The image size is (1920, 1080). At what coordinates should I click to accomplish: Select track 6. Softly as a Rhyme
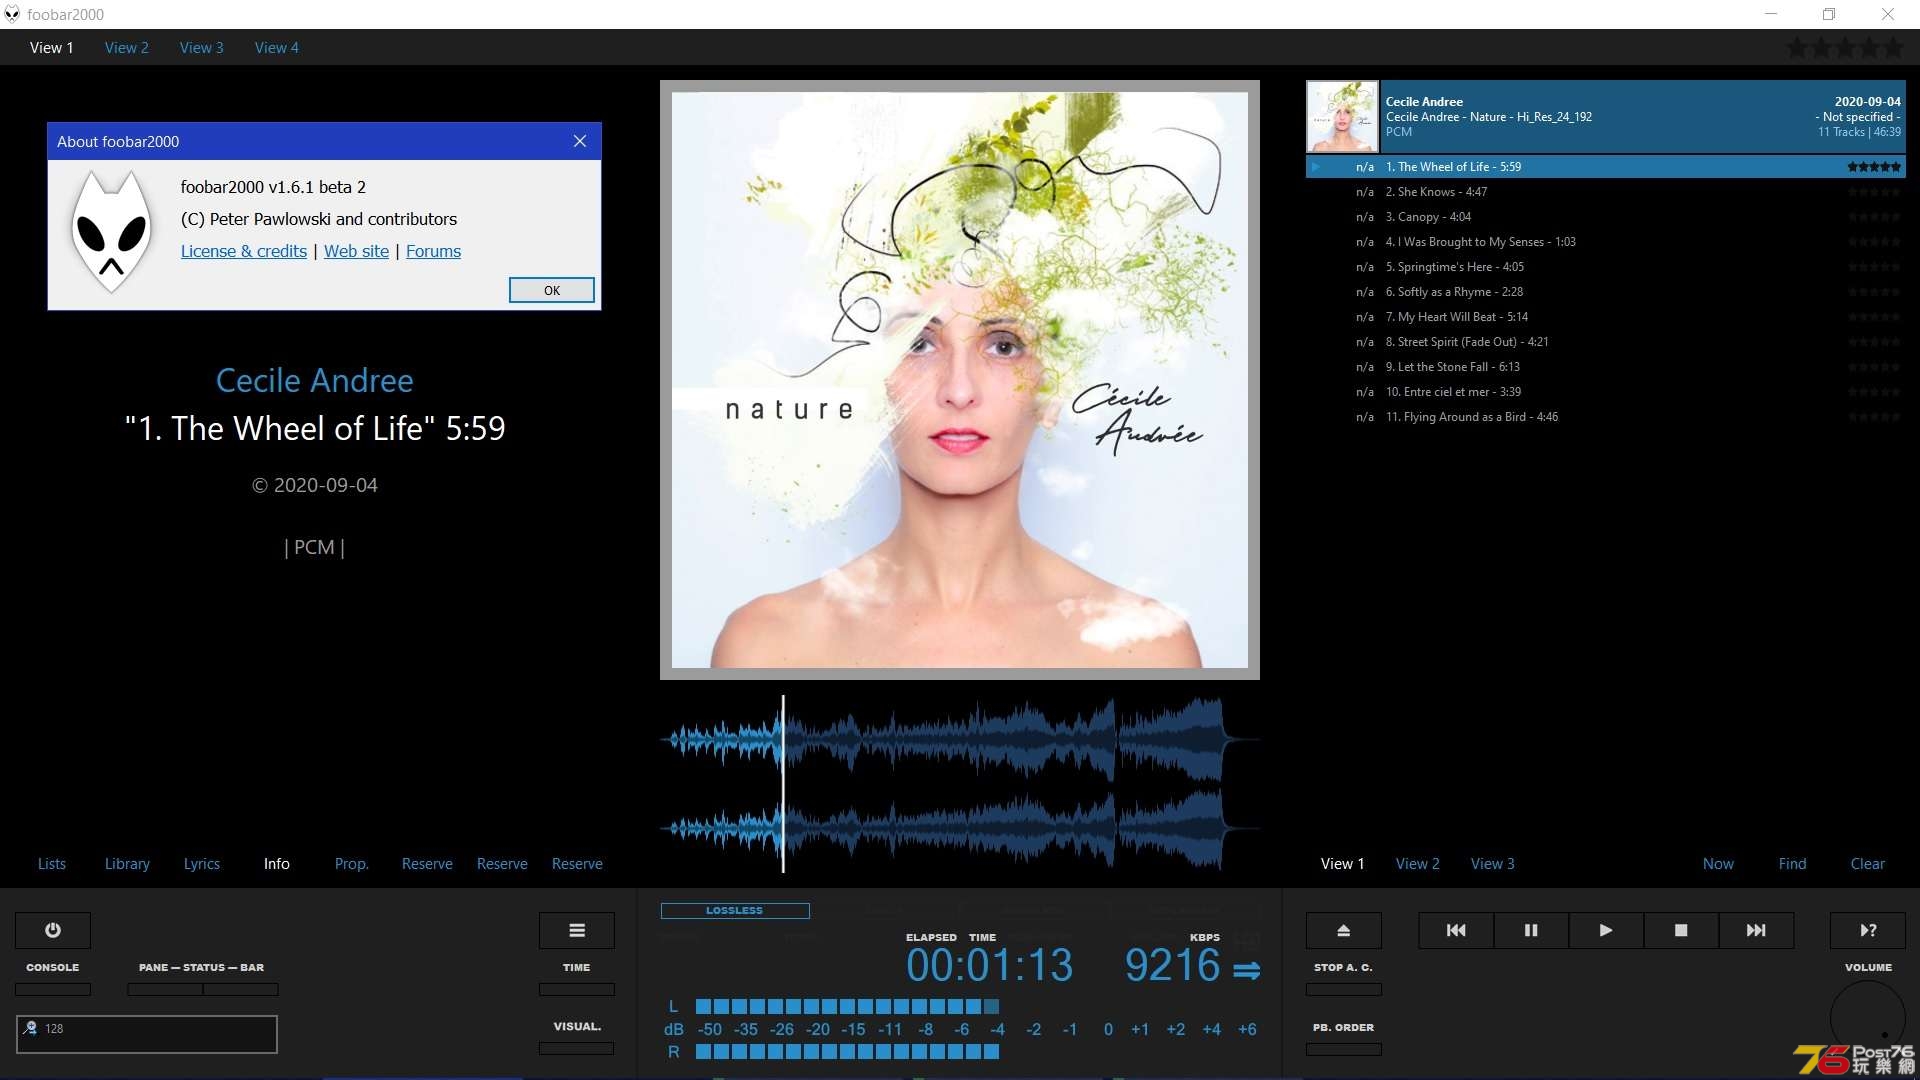coord(1606,292)
